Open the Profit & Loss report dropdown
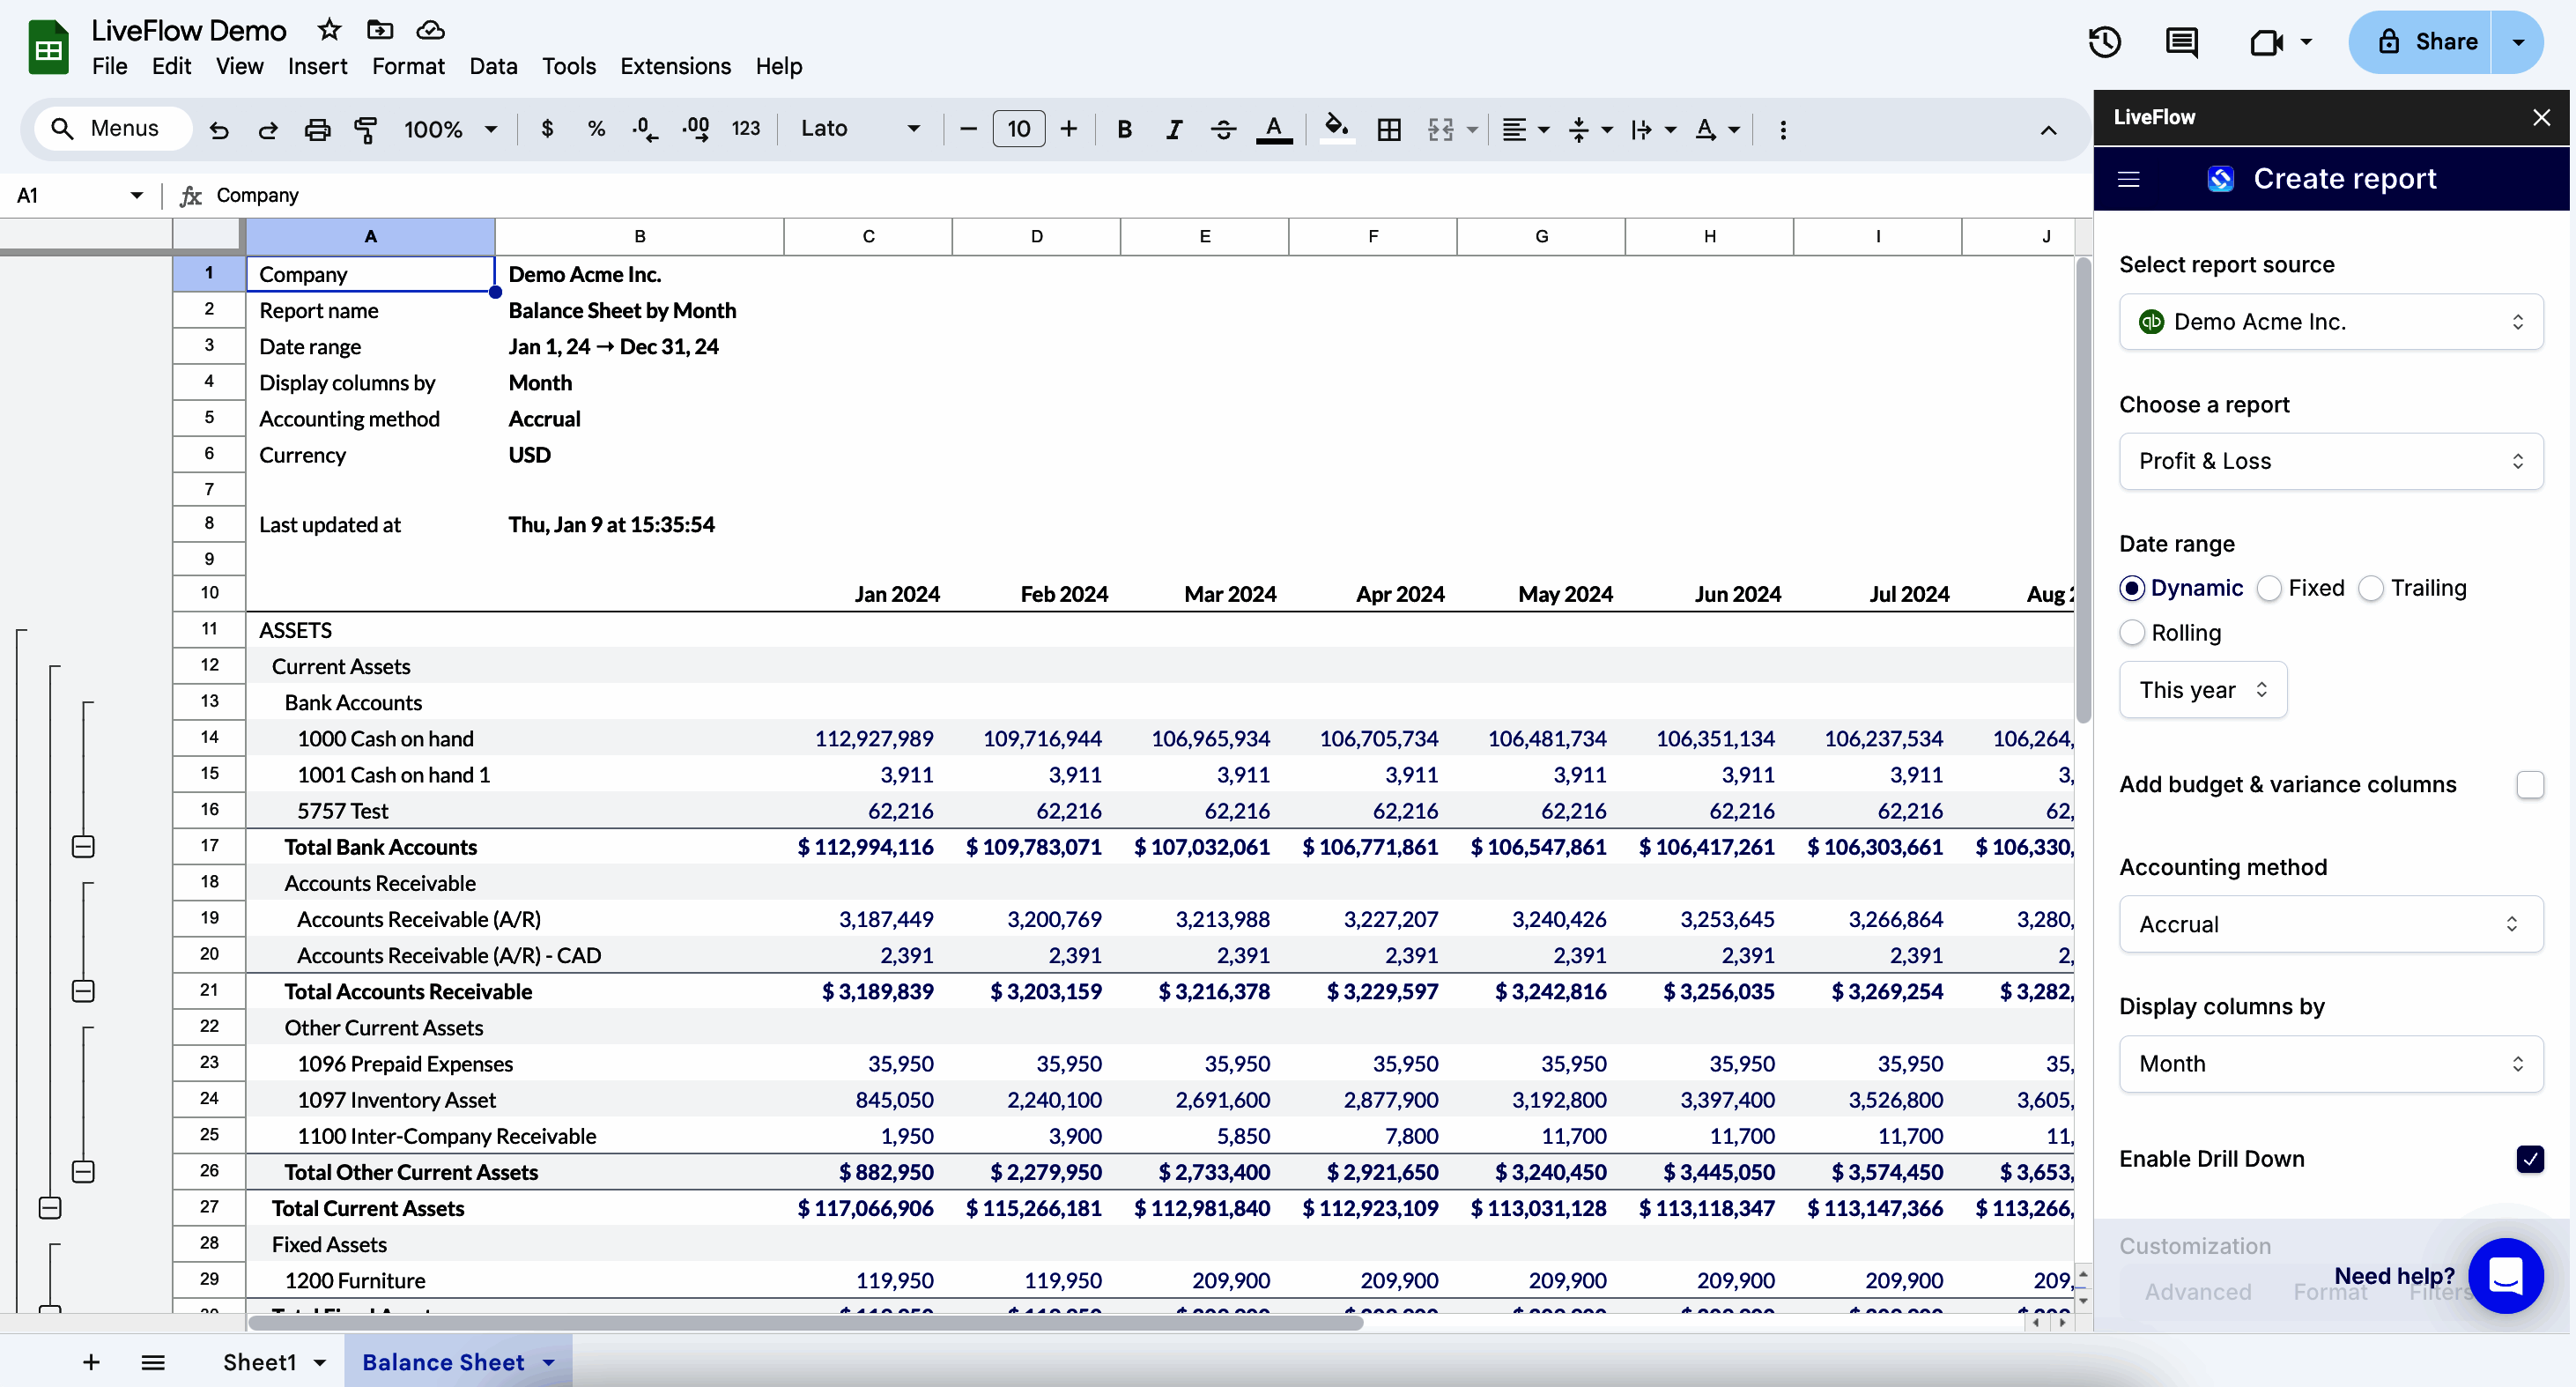This screenshot has width=2576, height=1387. point(2330,461)
